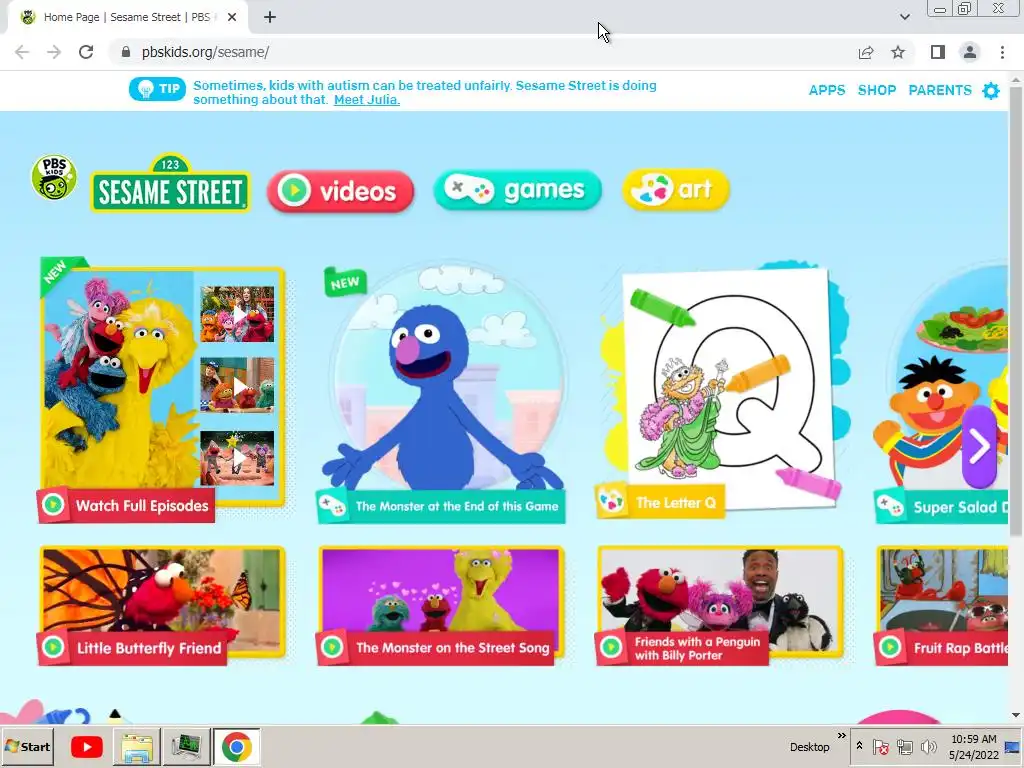
Task: Open YouTube from the taskbar
Action: point(87,746)
